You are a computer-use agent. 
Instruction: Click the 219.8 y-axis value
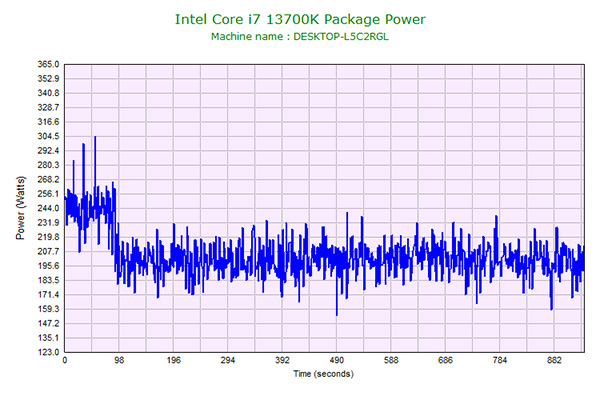(48, 237)
